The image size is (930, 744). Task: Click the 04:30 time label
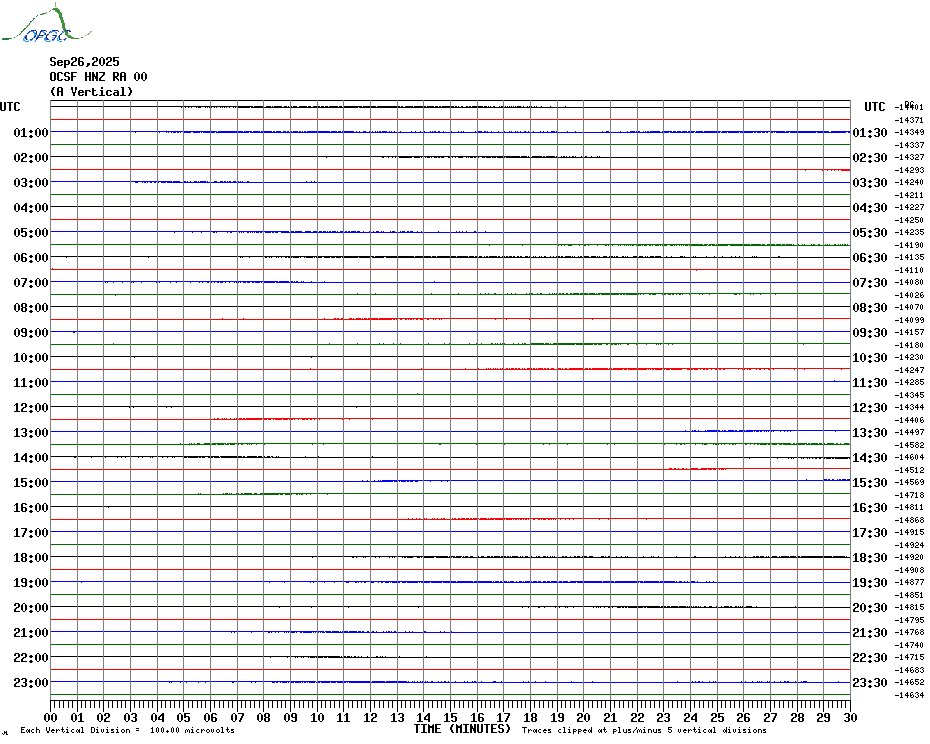pyautogui.click(x=870, y=208)
